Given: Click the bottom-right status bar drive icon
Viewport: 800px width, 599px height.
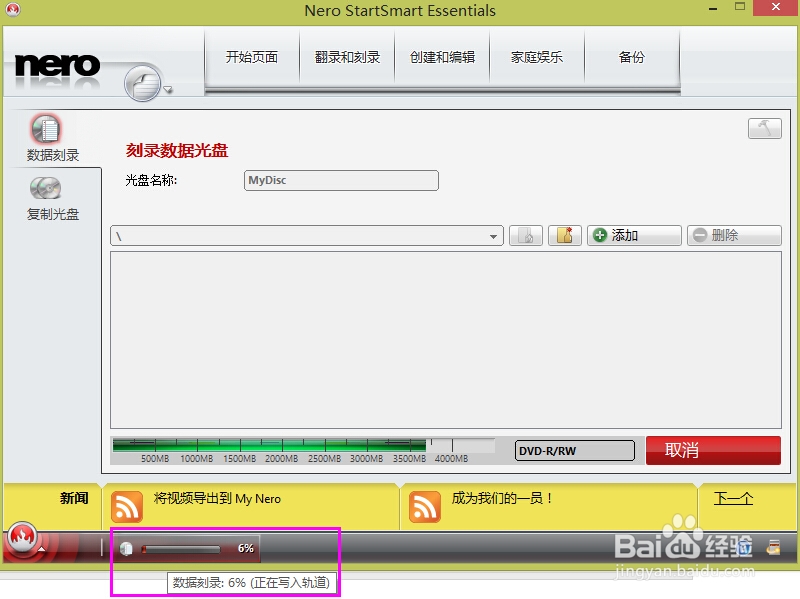Looking at the screenshot, I should click(773, 547).
